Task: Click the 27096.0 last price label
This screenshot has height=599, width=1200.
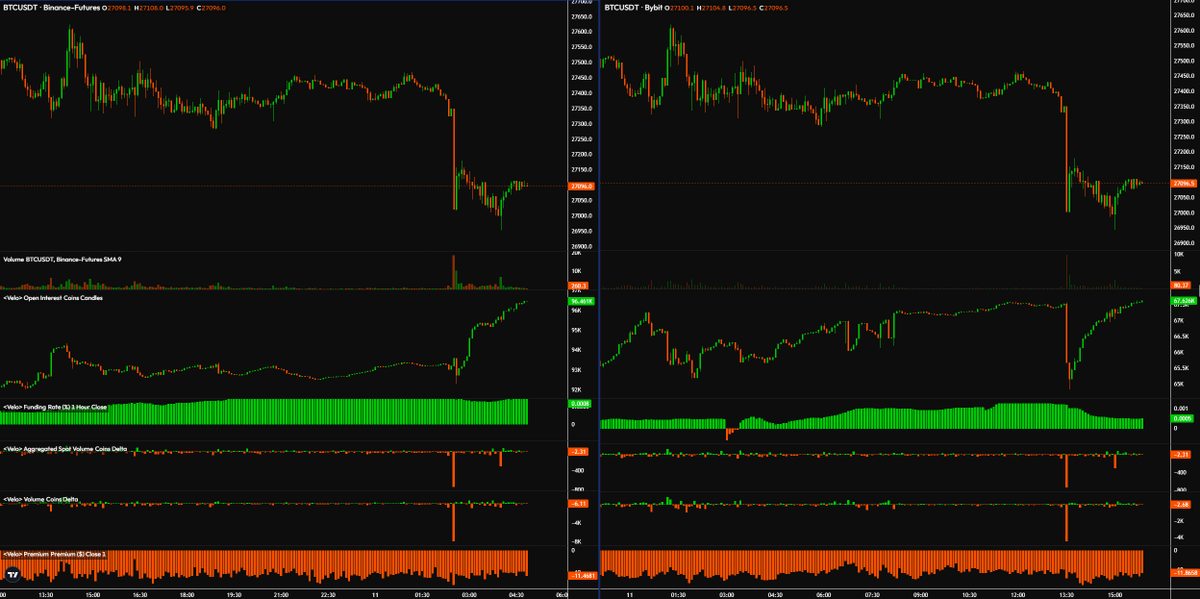Action: (581, 187)
